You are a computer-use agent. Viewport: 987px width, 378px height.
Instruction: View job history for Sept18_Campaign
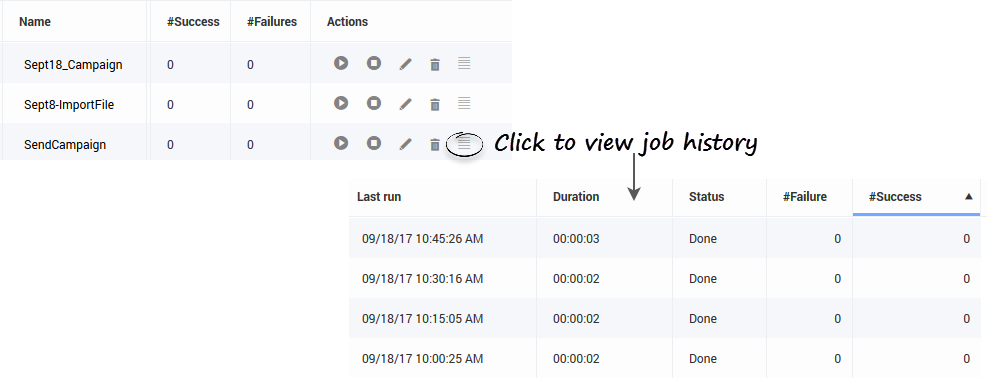(x=464, y=63)
